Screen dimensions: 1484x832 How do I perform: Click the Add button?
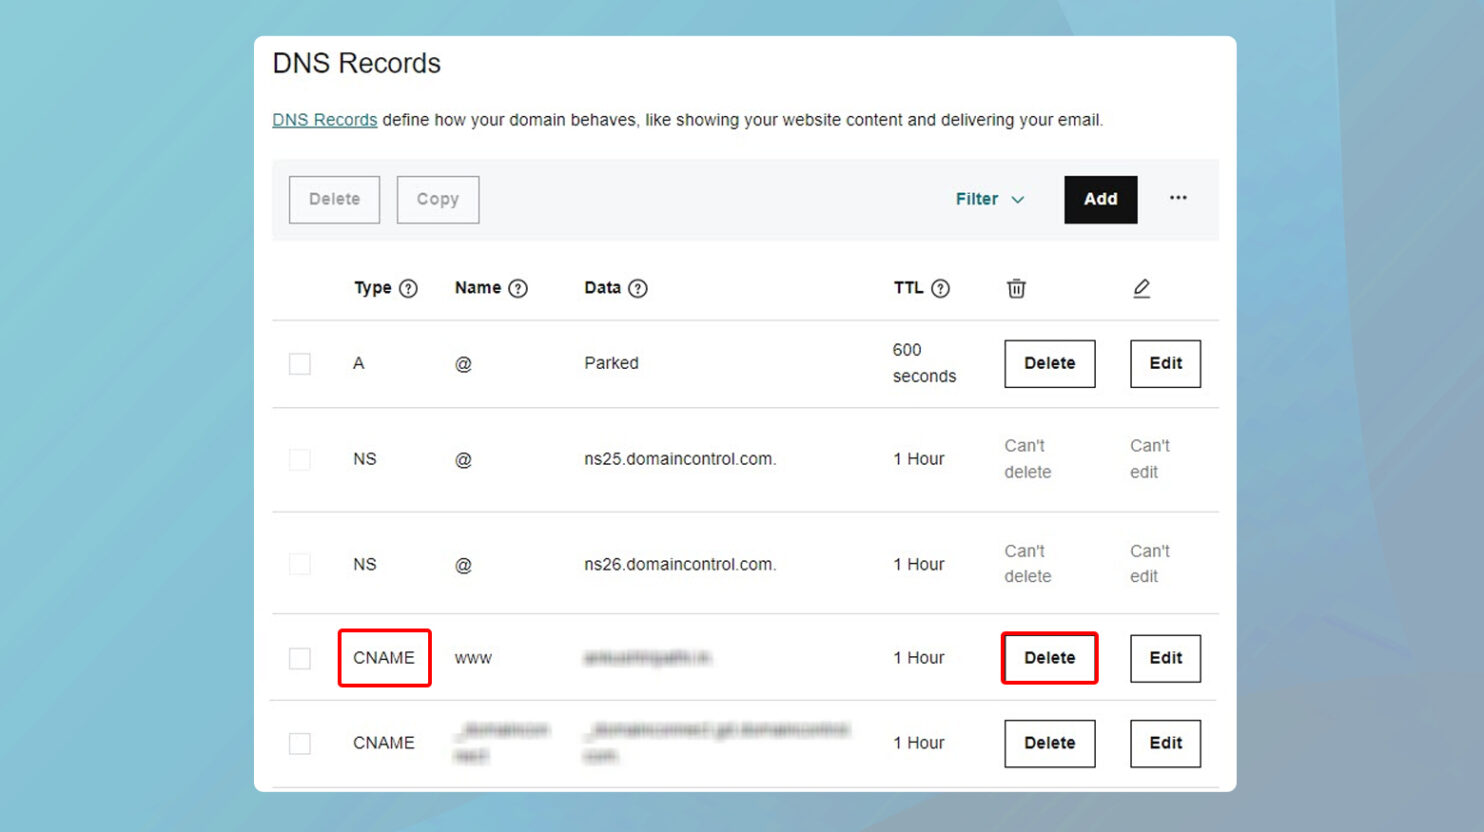click(x=1100, y=199)
